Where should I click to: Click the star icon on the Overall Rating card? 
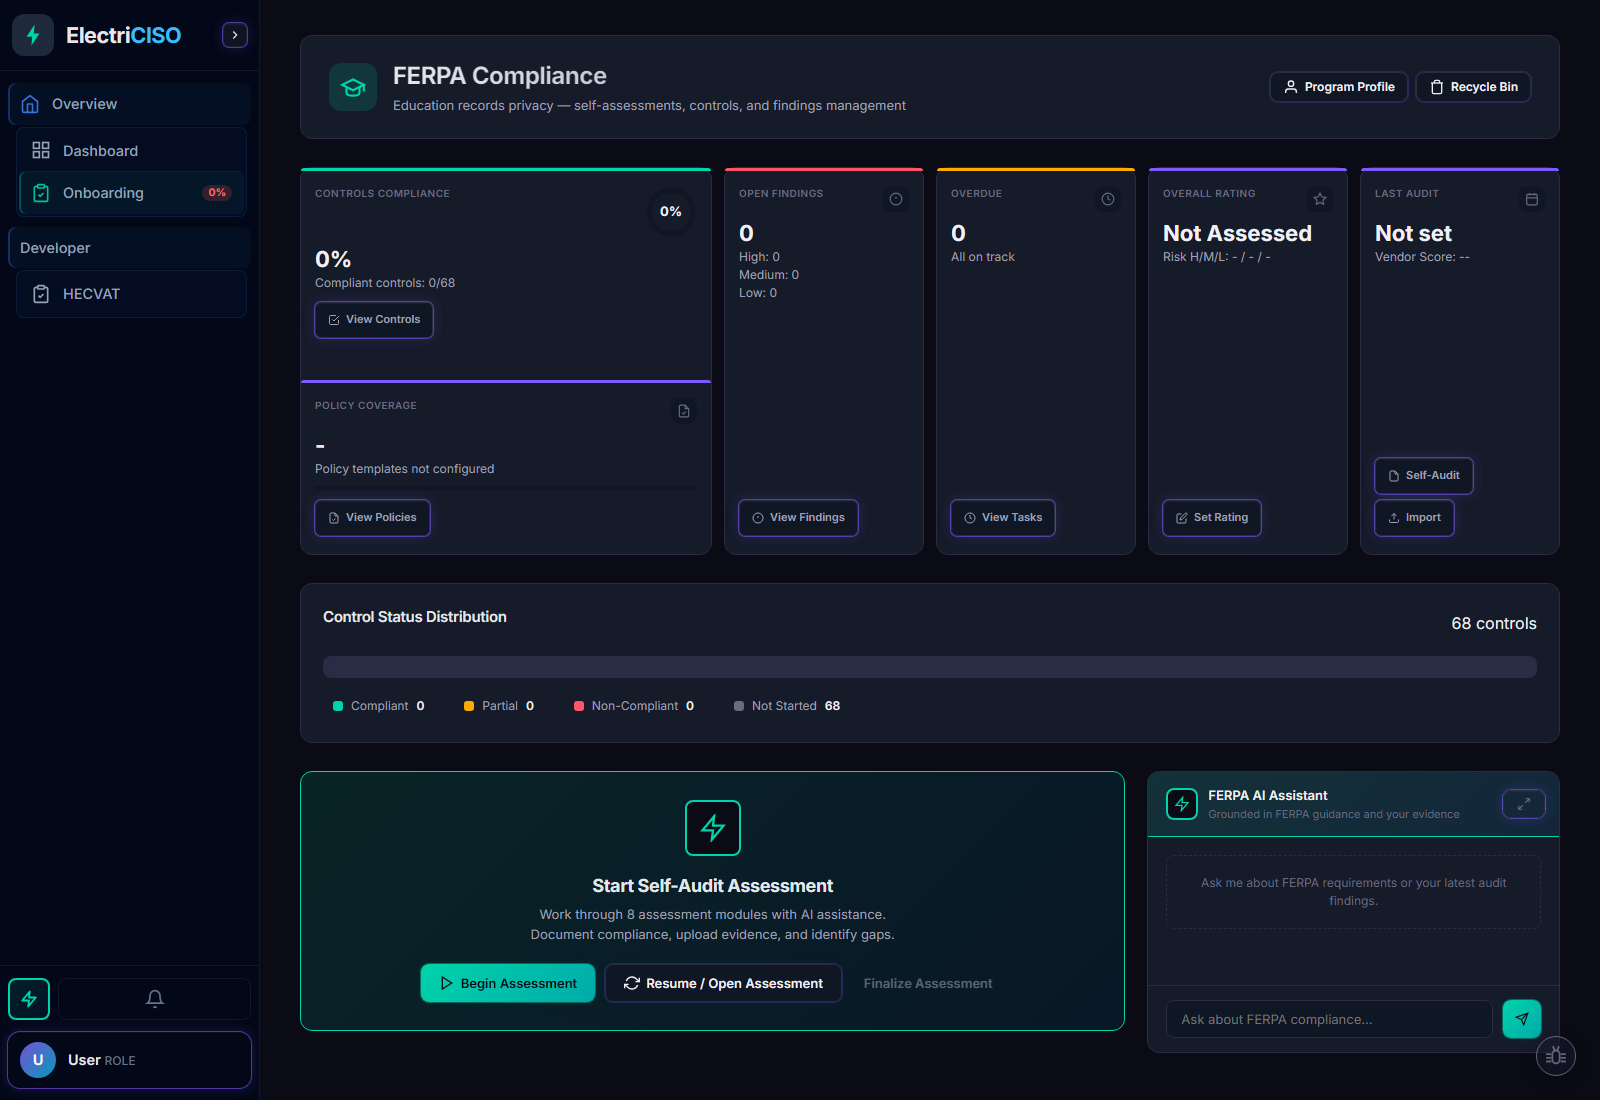click(1320, 199)
